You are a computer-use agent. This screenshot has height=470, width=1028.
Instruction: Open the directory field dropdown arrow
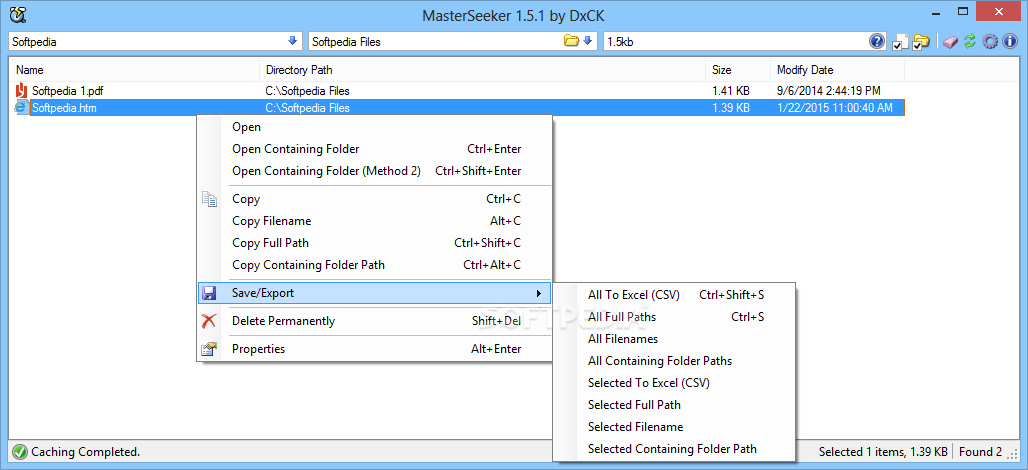pos(587,41)
